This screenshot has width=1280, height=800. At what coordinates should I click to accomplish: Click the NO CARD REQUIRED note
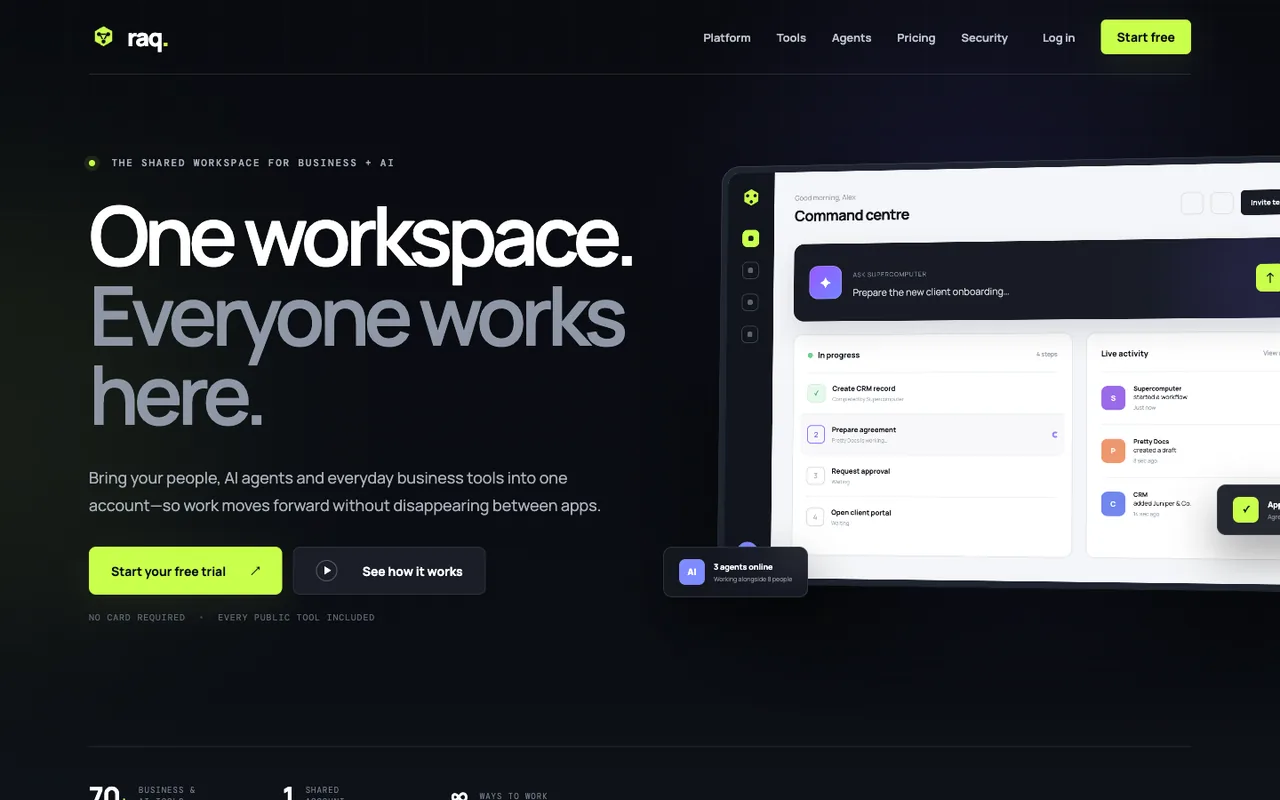tap(137, 618)
